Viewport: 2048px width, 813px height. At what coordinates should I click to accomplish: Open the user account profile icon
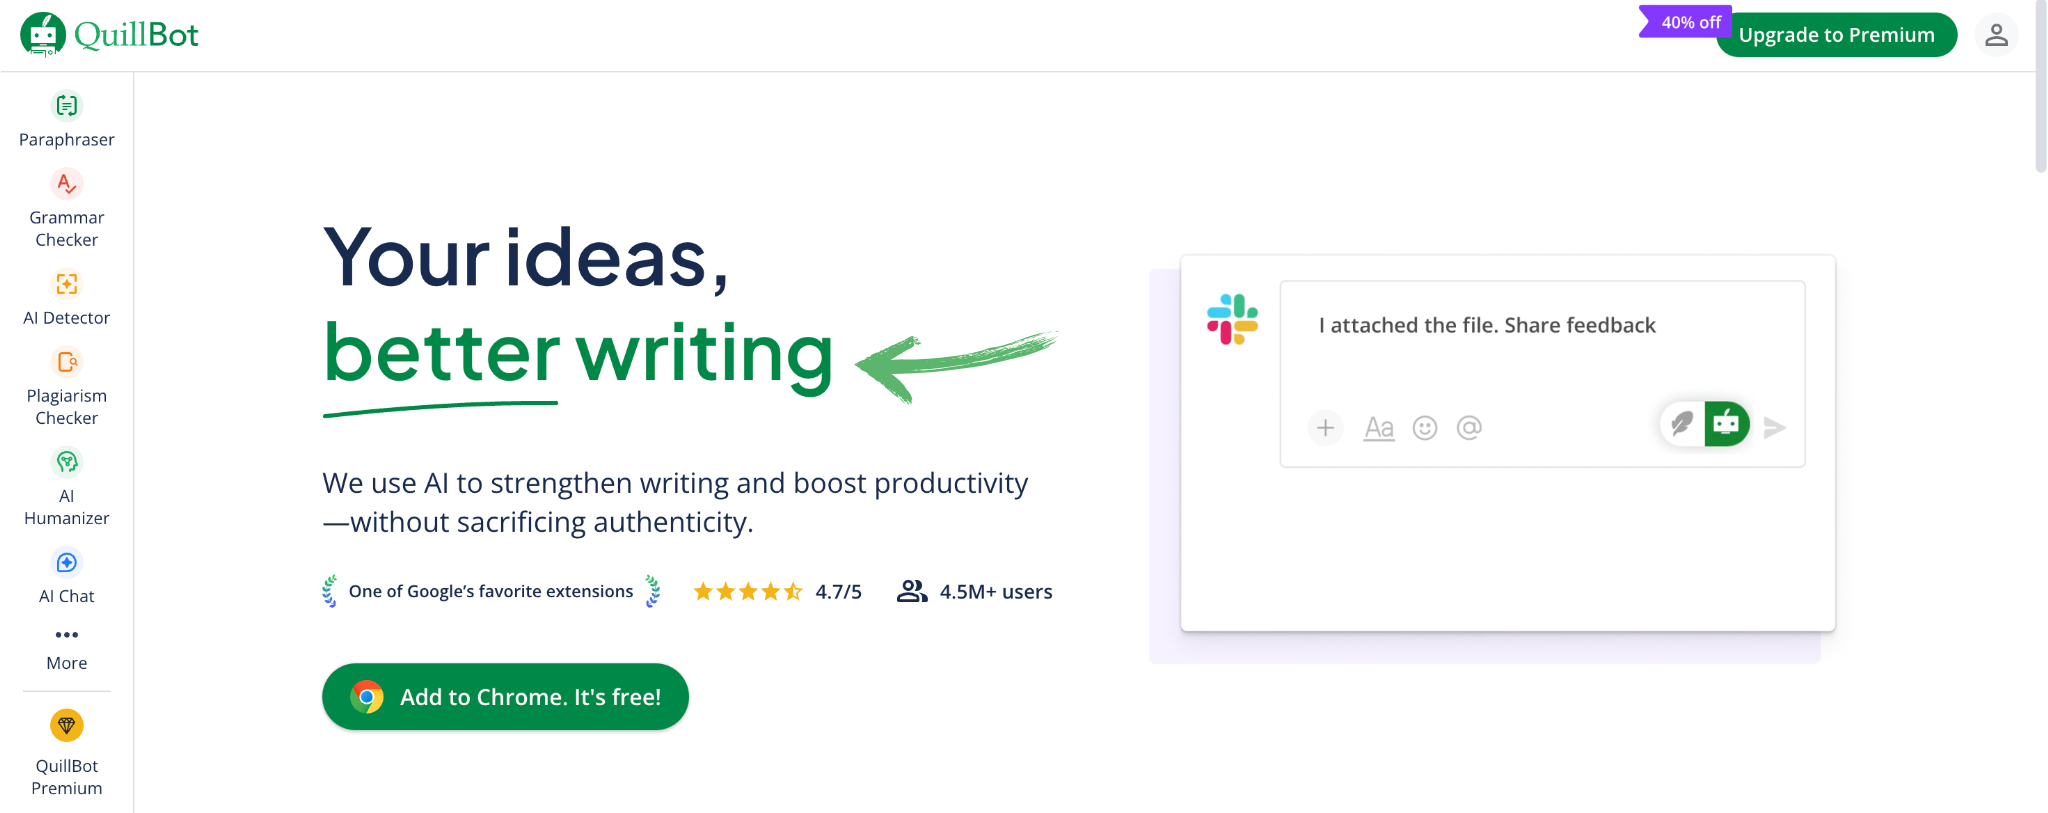click(1996, 35)
